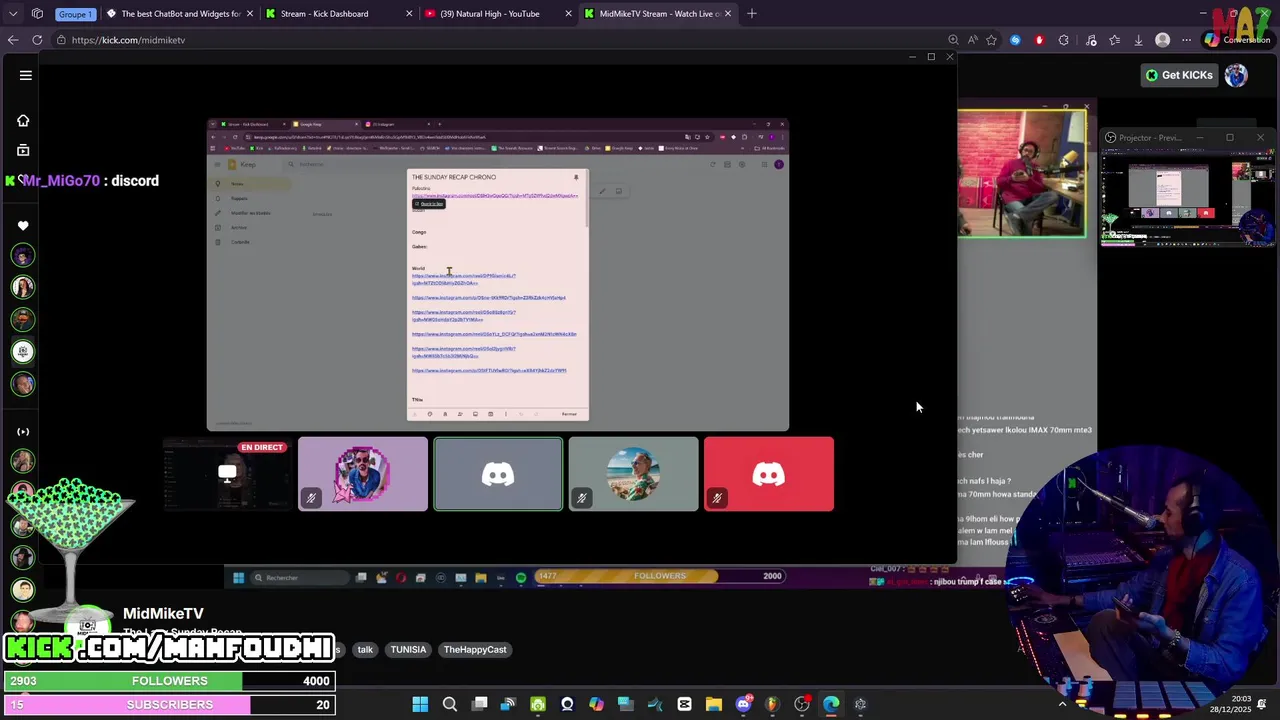Screen dimensions: 1280x720
Task: Click Mr_MiGo70 chat username
Action: pos(59,181)
